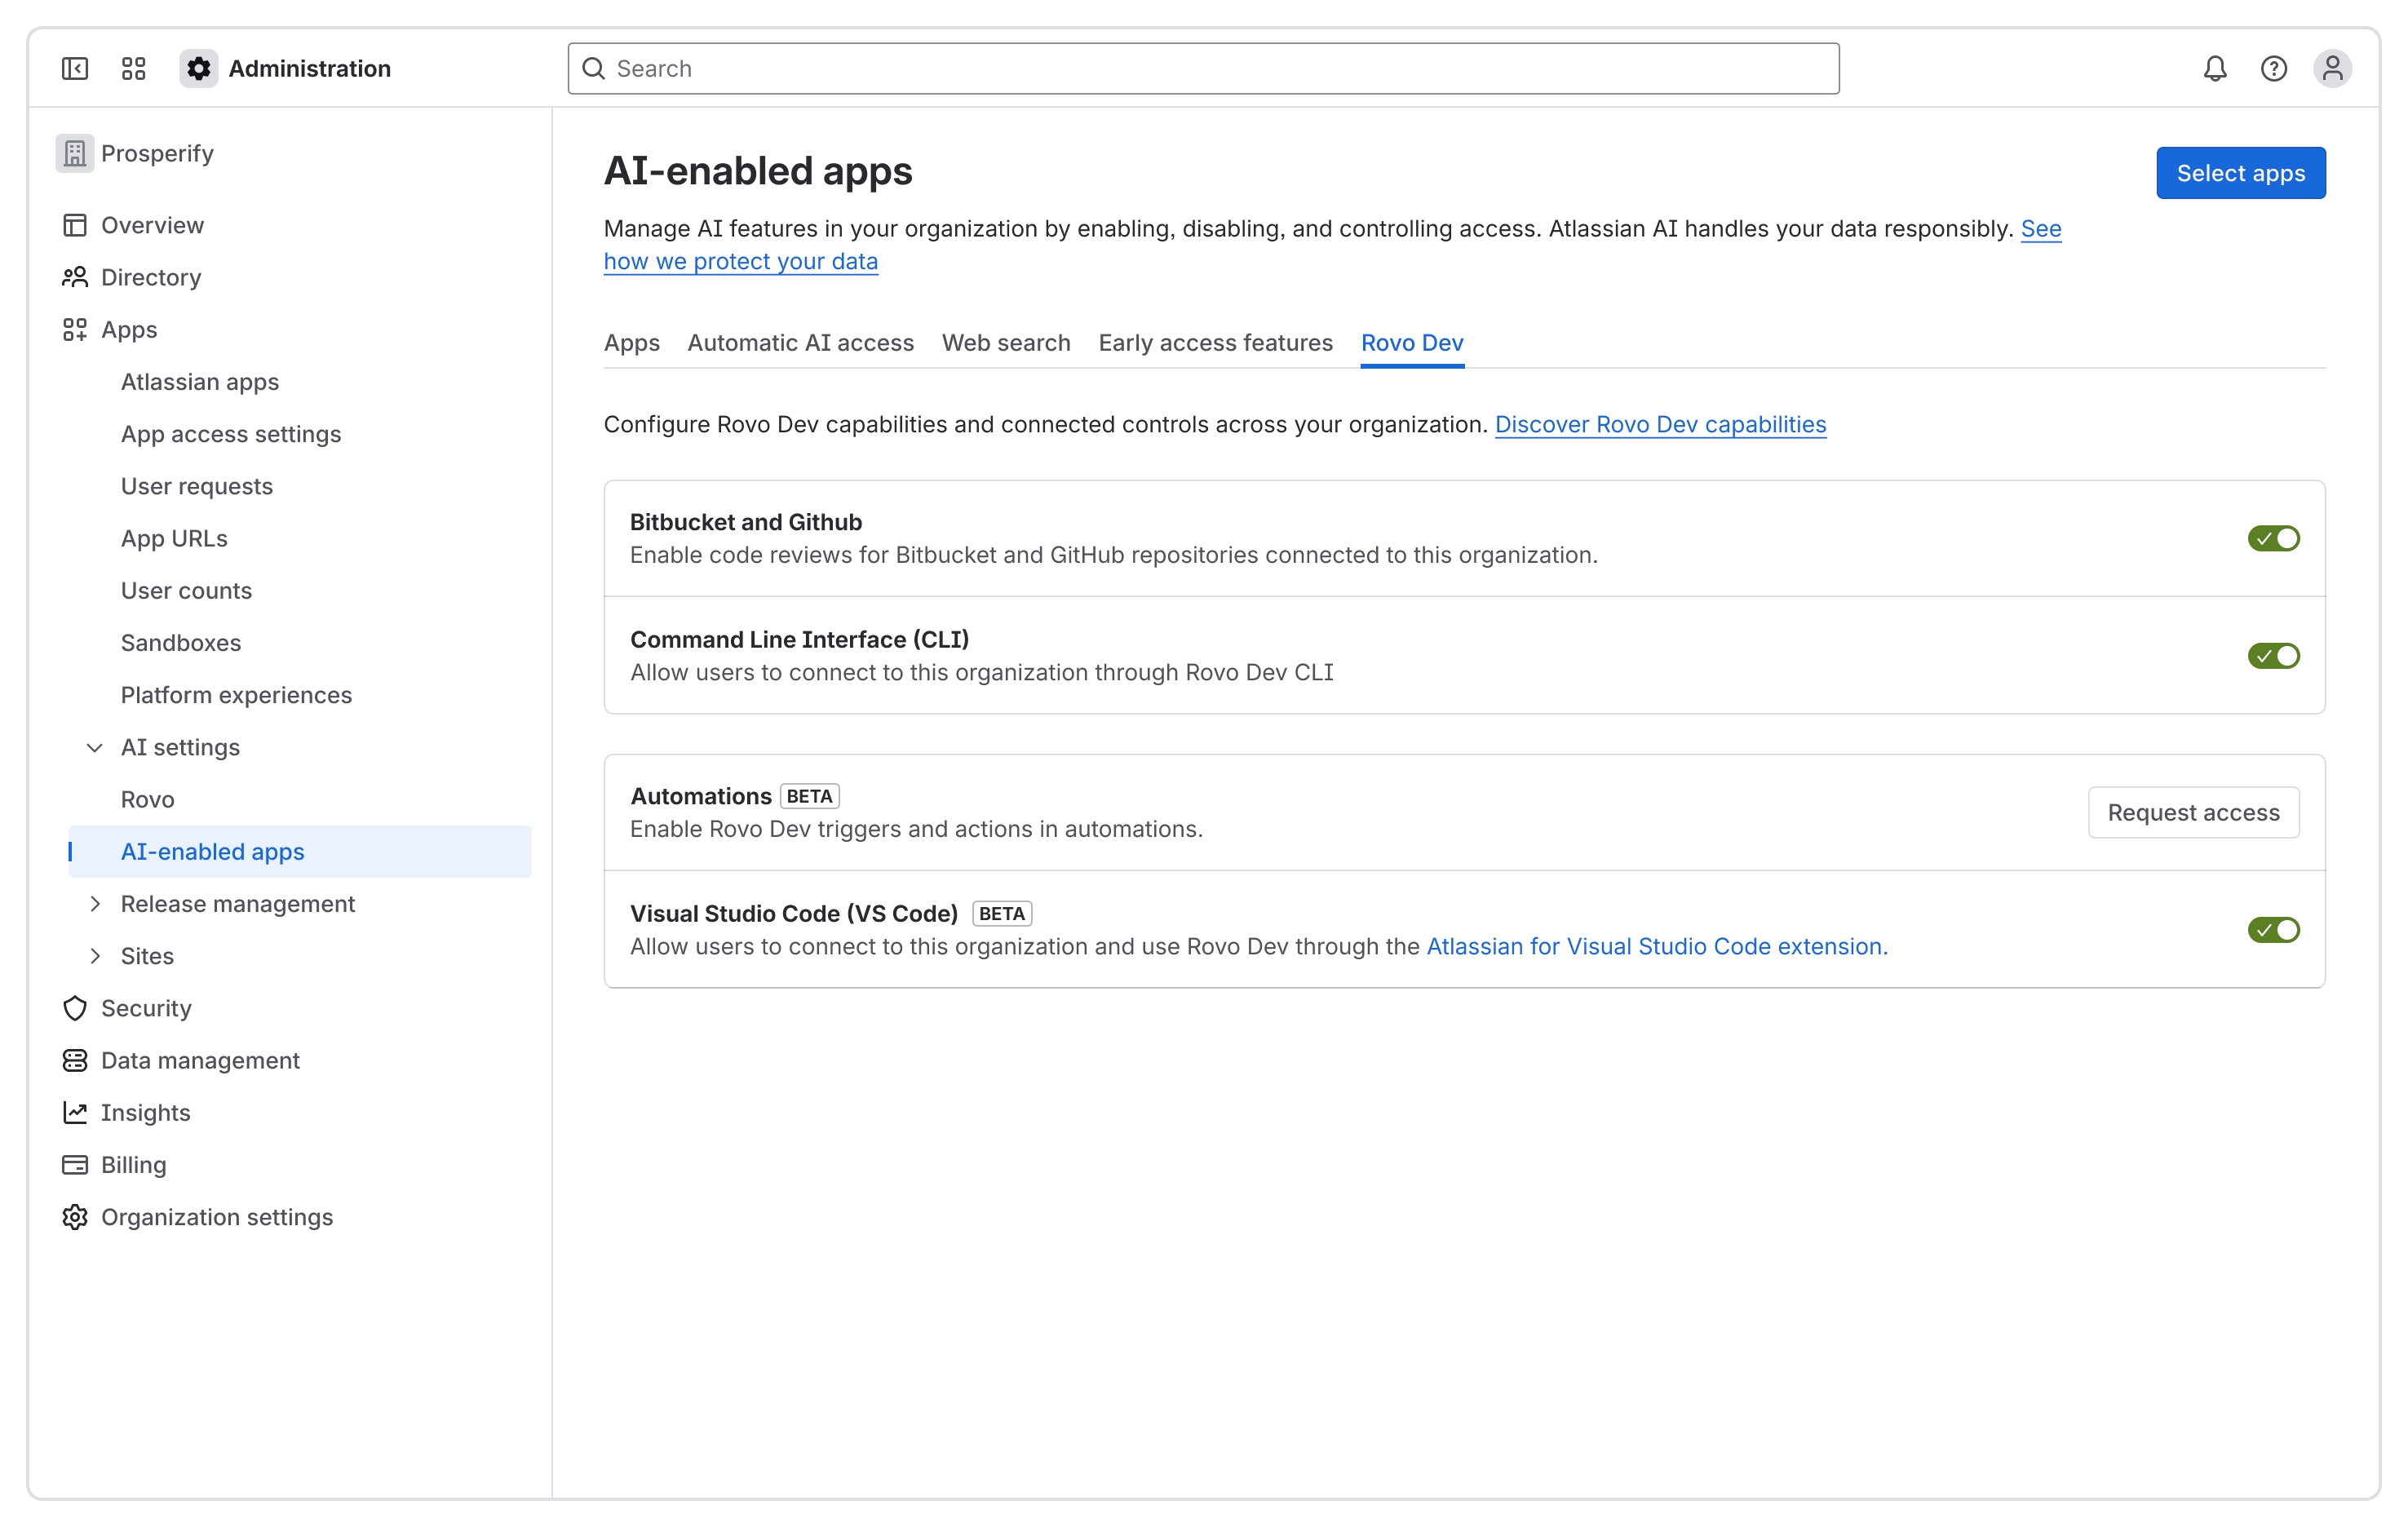
Task: Switch to the Web search tab
Action: [1005, 343]
